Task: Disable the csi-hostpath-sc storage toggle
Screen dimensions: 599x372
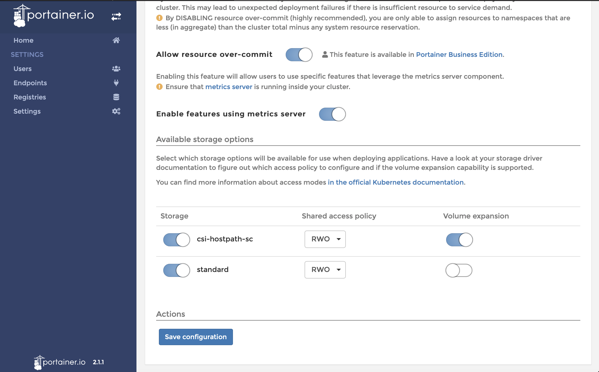Action: tap(176, 240)
